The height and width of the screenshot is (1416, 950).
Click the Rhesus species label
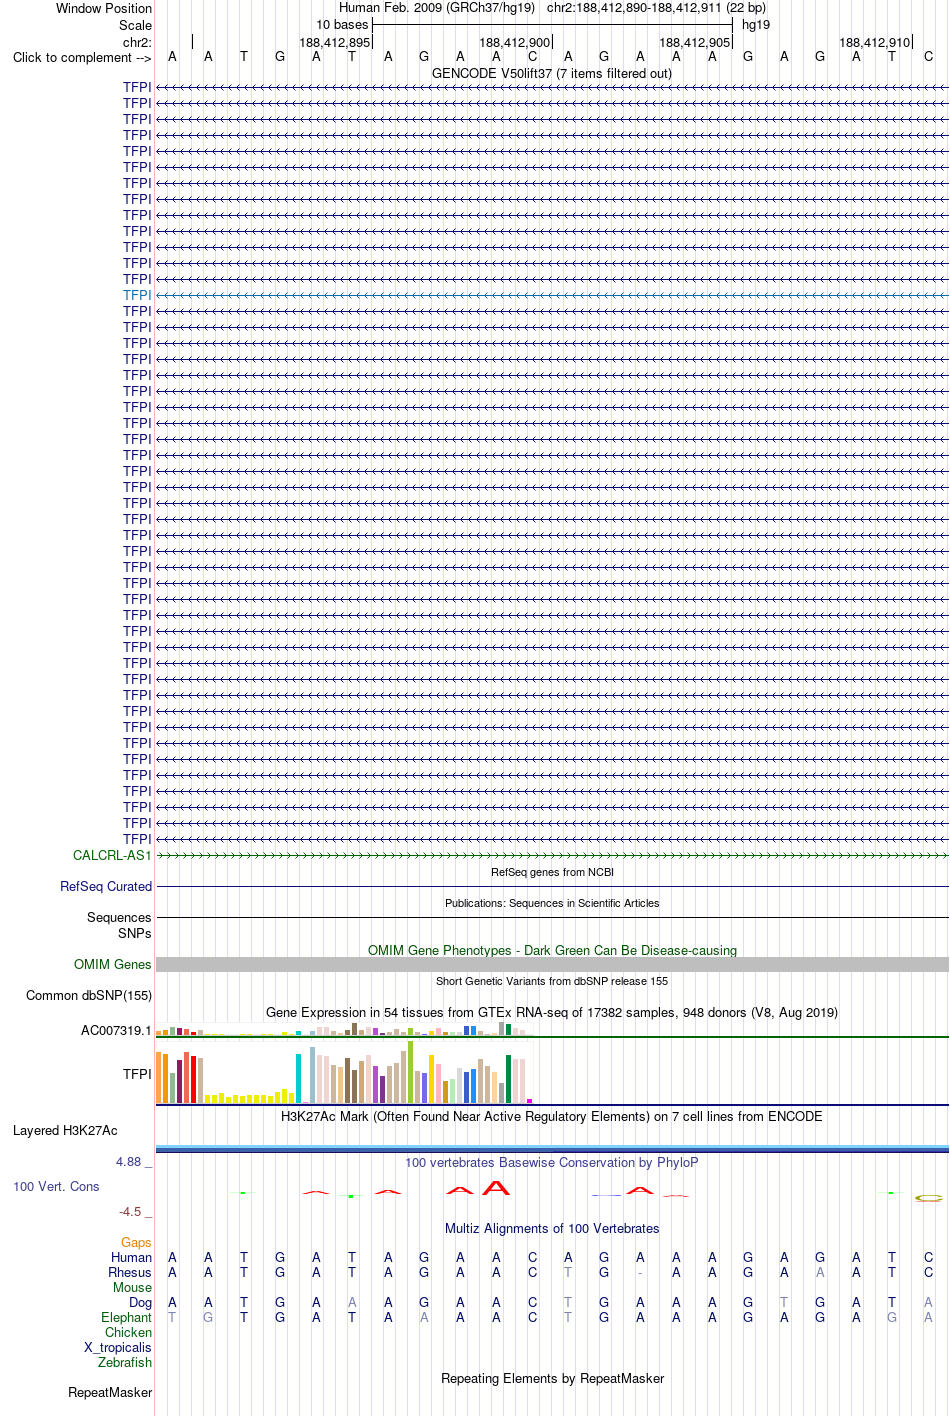click(x=130, y=1272)
